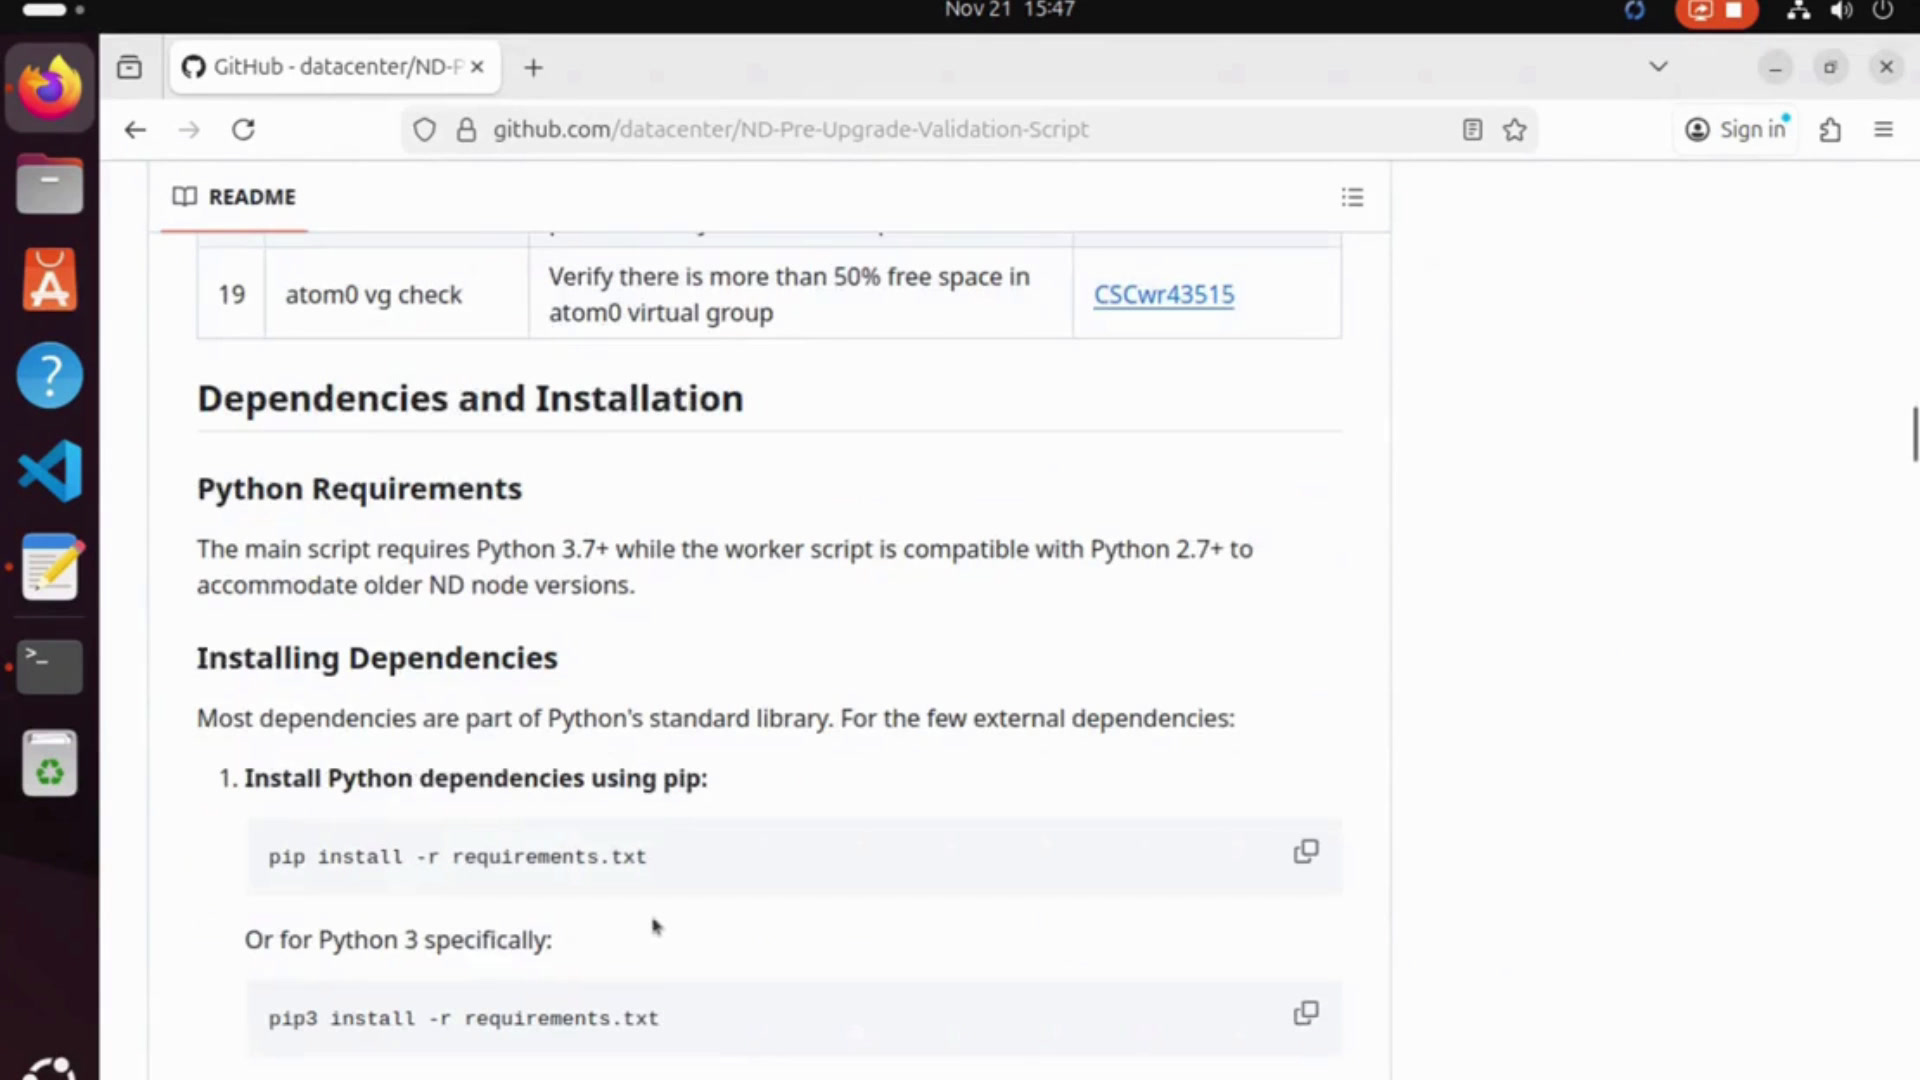Screen dimensions: 1920x1080
Task: Launch Ubuntu Software from the dock
Action: coord(49,280)
